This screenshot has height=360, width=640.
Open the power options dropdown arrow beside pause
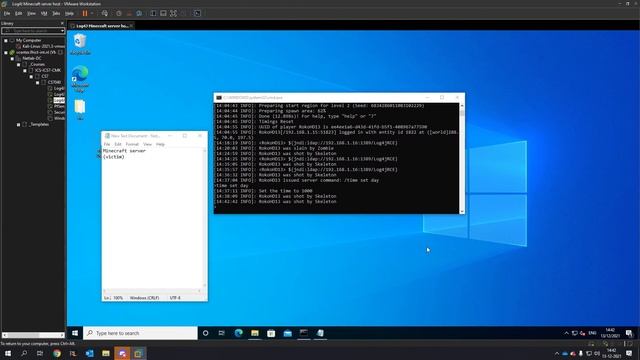92,13
